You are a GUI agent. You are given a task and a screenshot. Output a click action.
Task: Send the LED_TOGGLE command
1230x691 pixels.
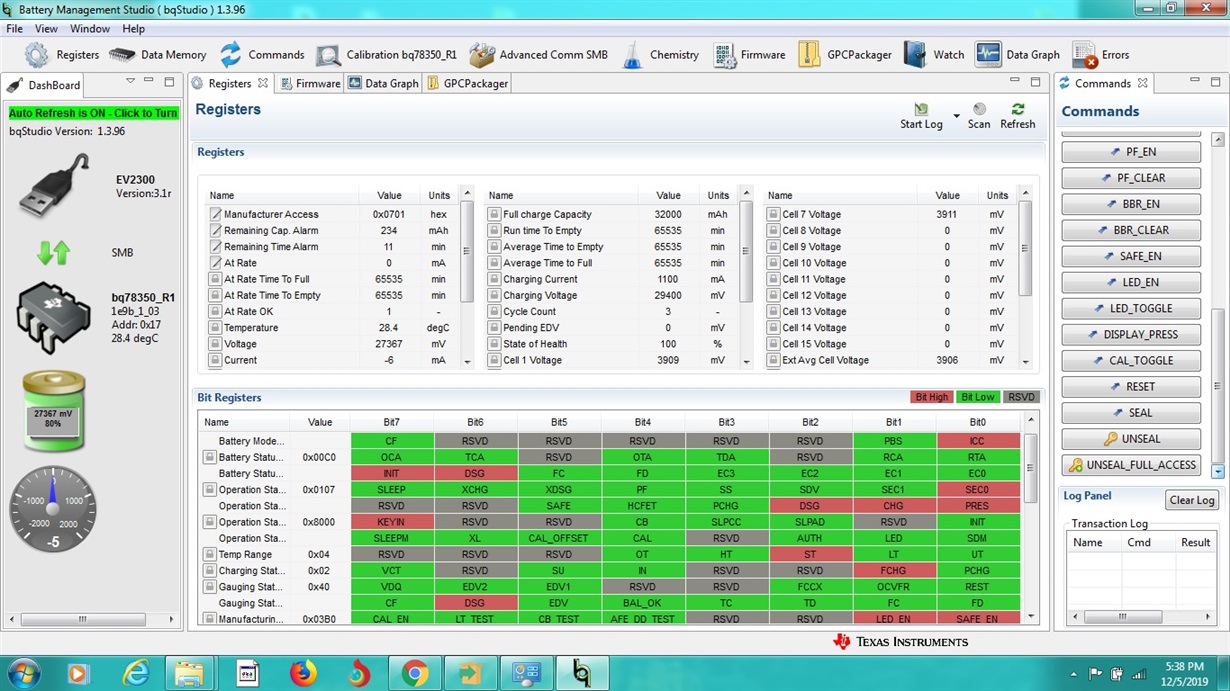coord(1131,308)
